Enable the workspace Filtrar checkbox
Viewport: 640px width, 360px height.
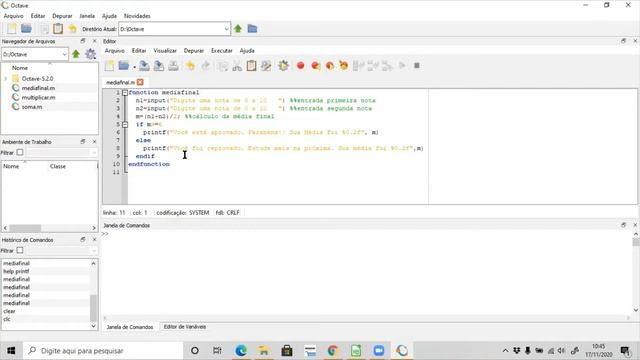(20, 152)
